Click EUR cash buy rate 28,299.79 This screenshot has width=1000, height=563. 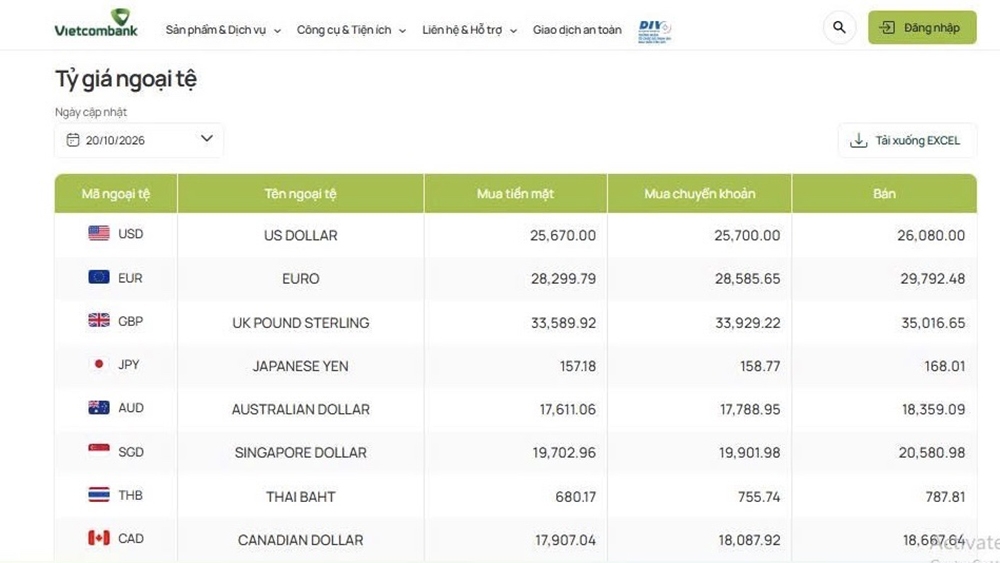(564, 279)
